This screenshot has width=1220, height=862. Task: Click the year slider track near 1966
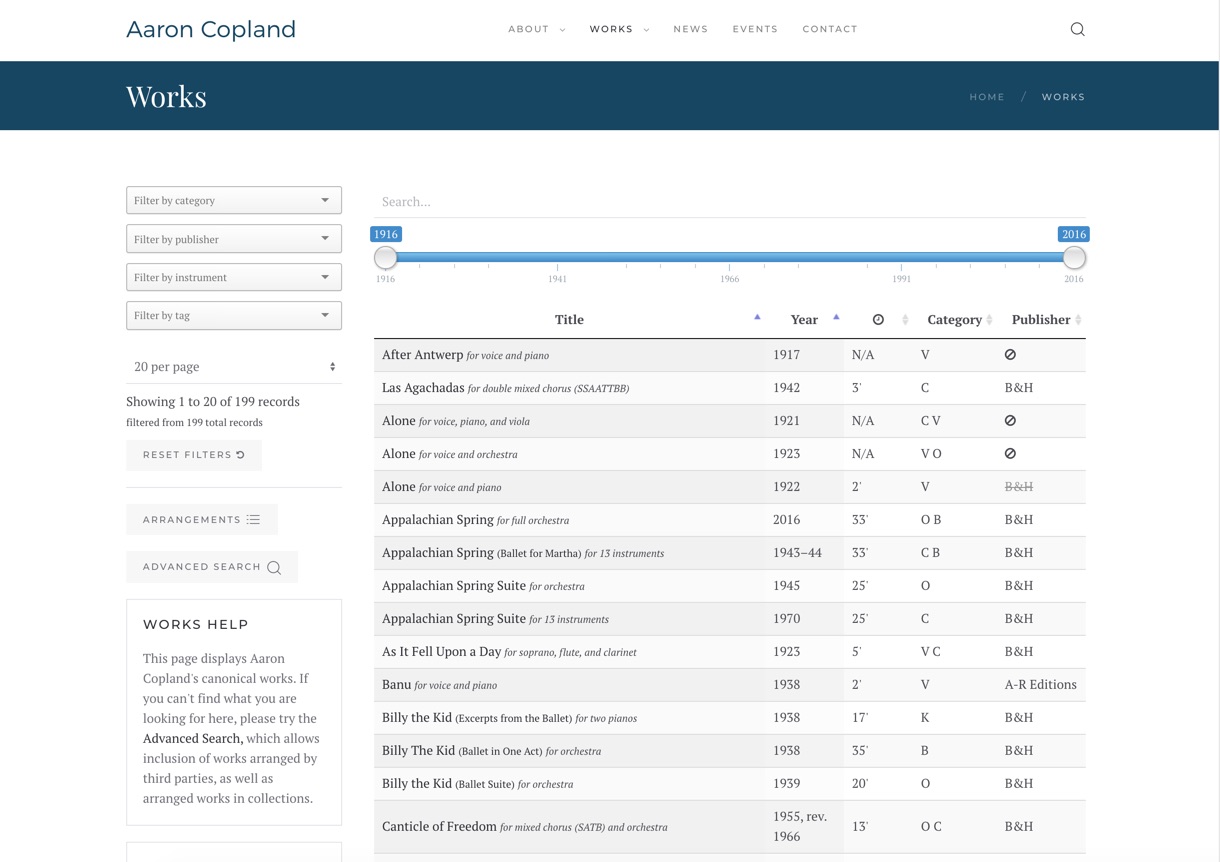click(730, 258)
